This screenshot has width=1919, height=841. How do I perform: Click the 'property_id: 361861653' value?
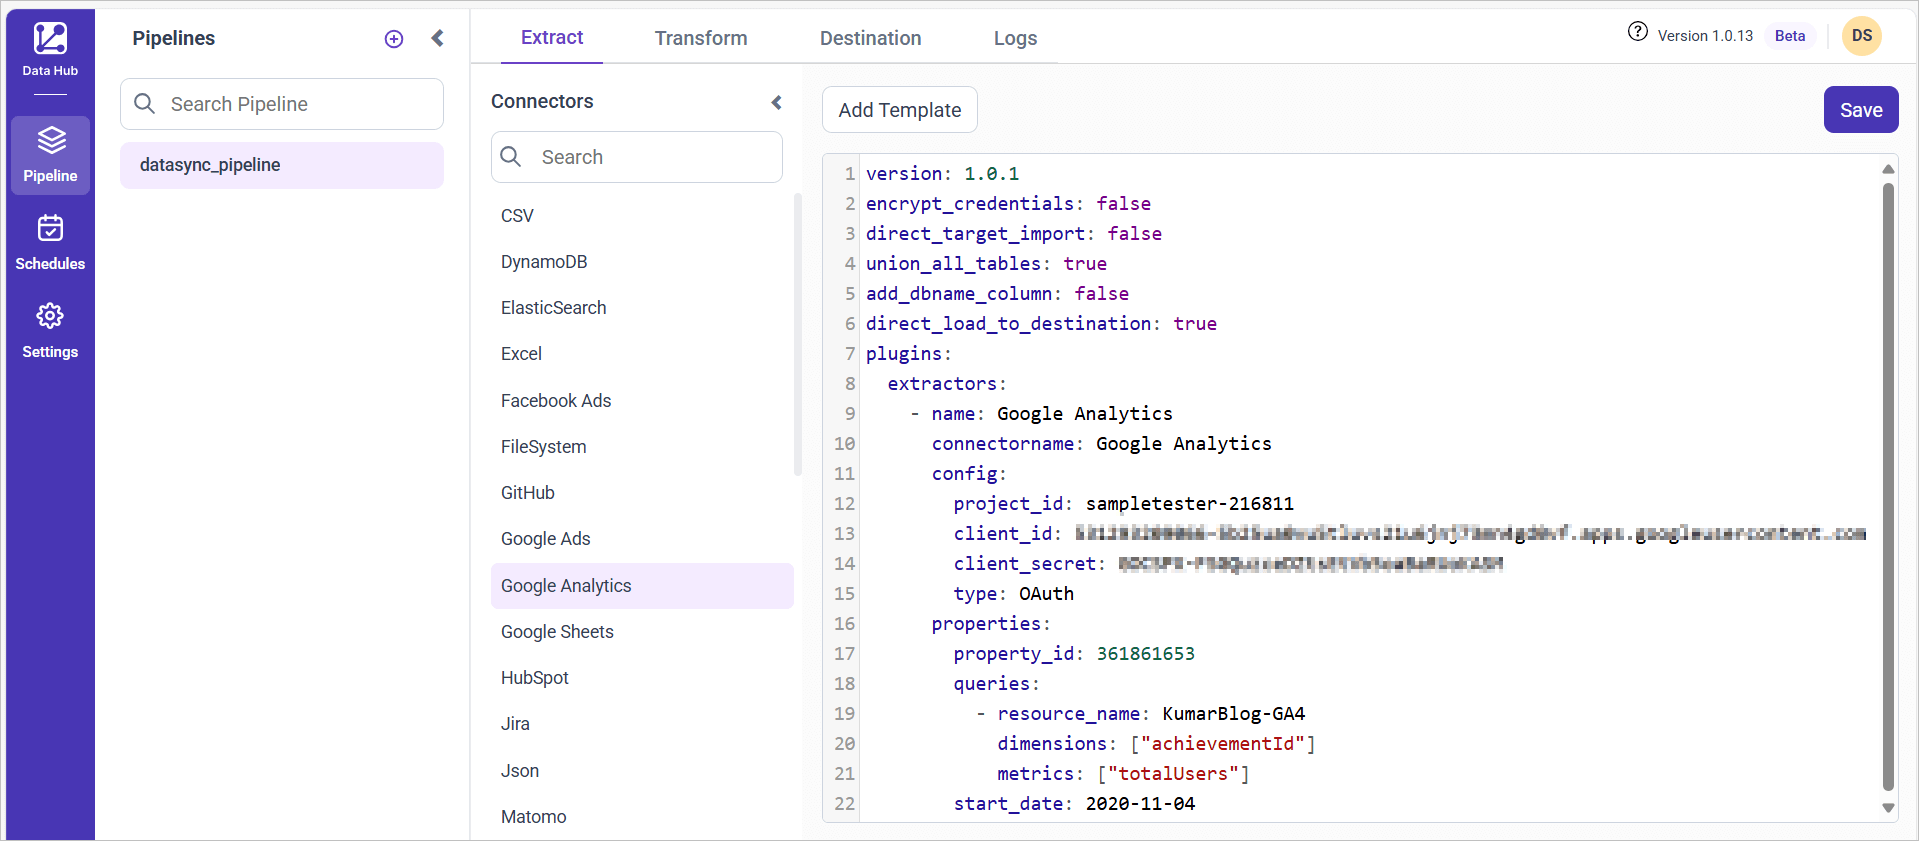(1145, 654)
